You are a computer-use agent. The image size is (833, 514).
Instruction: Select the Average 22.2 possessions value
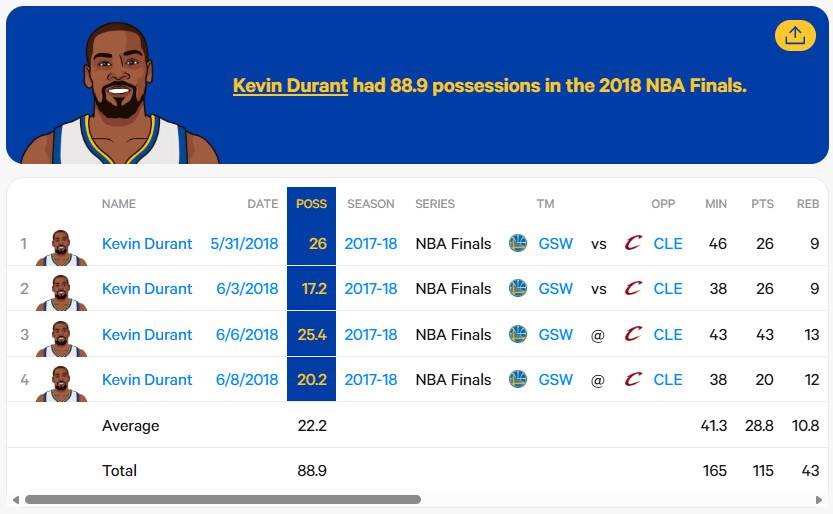tap(312, 425)
